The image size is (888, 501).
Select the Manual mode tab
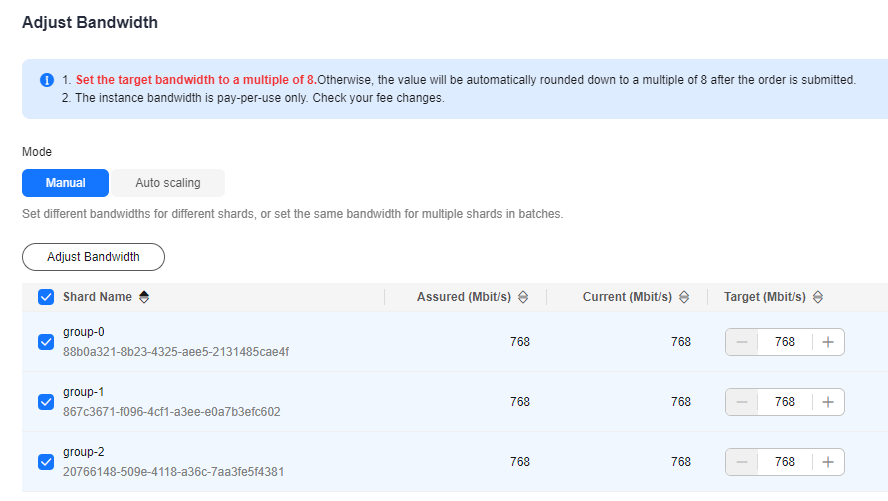point(65,183)
